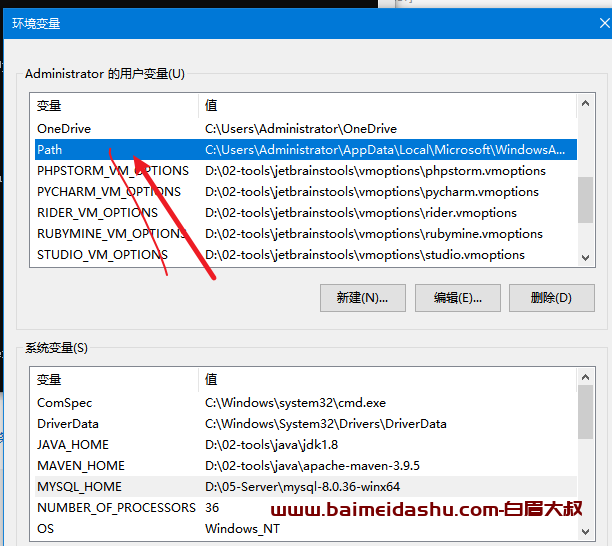
Task: Click the pycharm.vmoptions path value
Action: tap(372, 192)
